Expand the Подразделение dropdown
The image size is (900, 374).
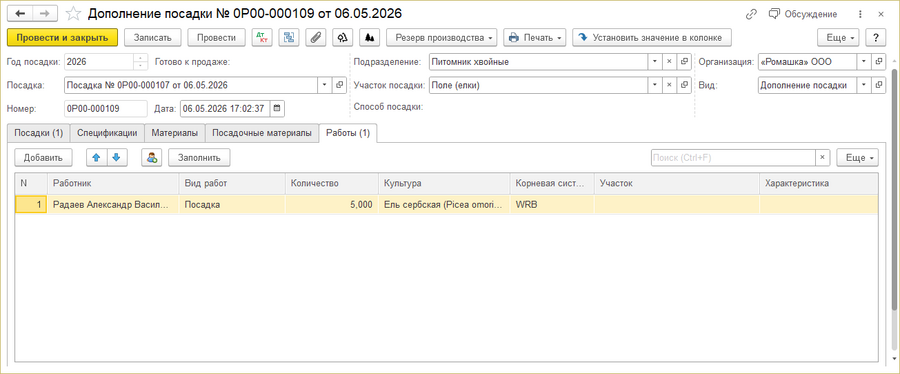pyautogui.click(x=655, y=61)
